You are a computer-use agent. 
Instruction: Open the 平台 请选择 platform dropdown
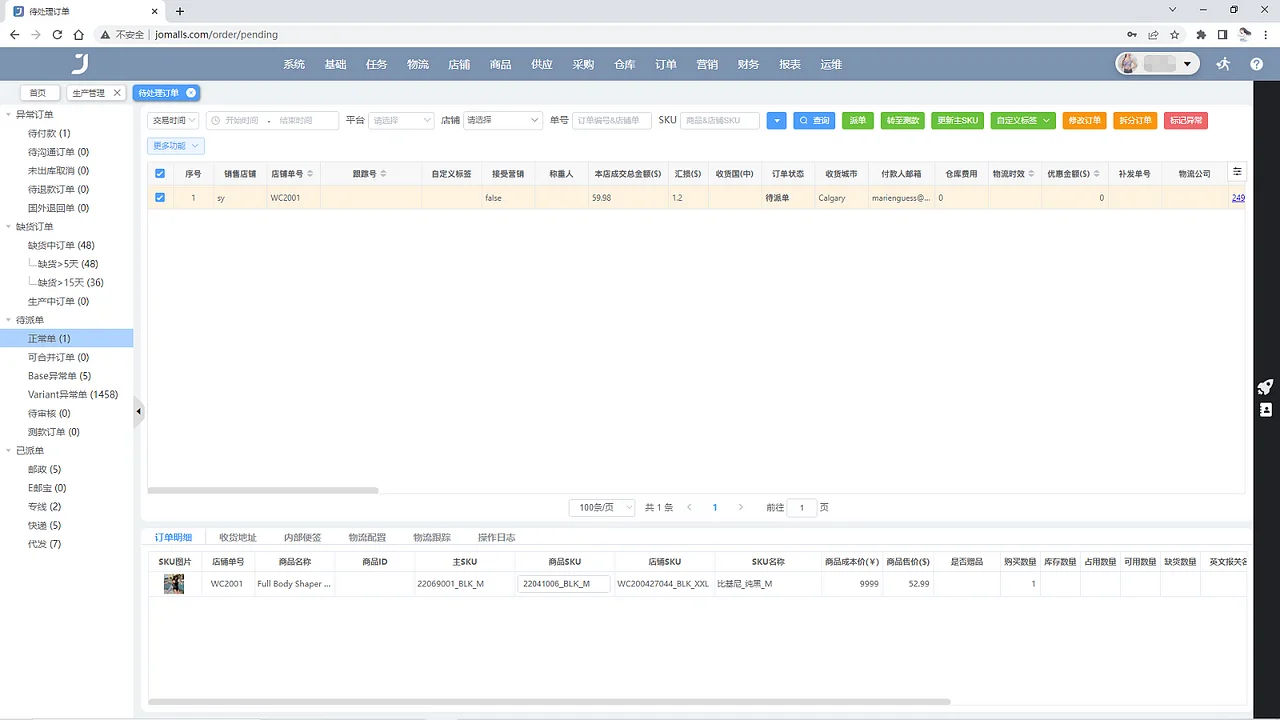pos(400,120)
